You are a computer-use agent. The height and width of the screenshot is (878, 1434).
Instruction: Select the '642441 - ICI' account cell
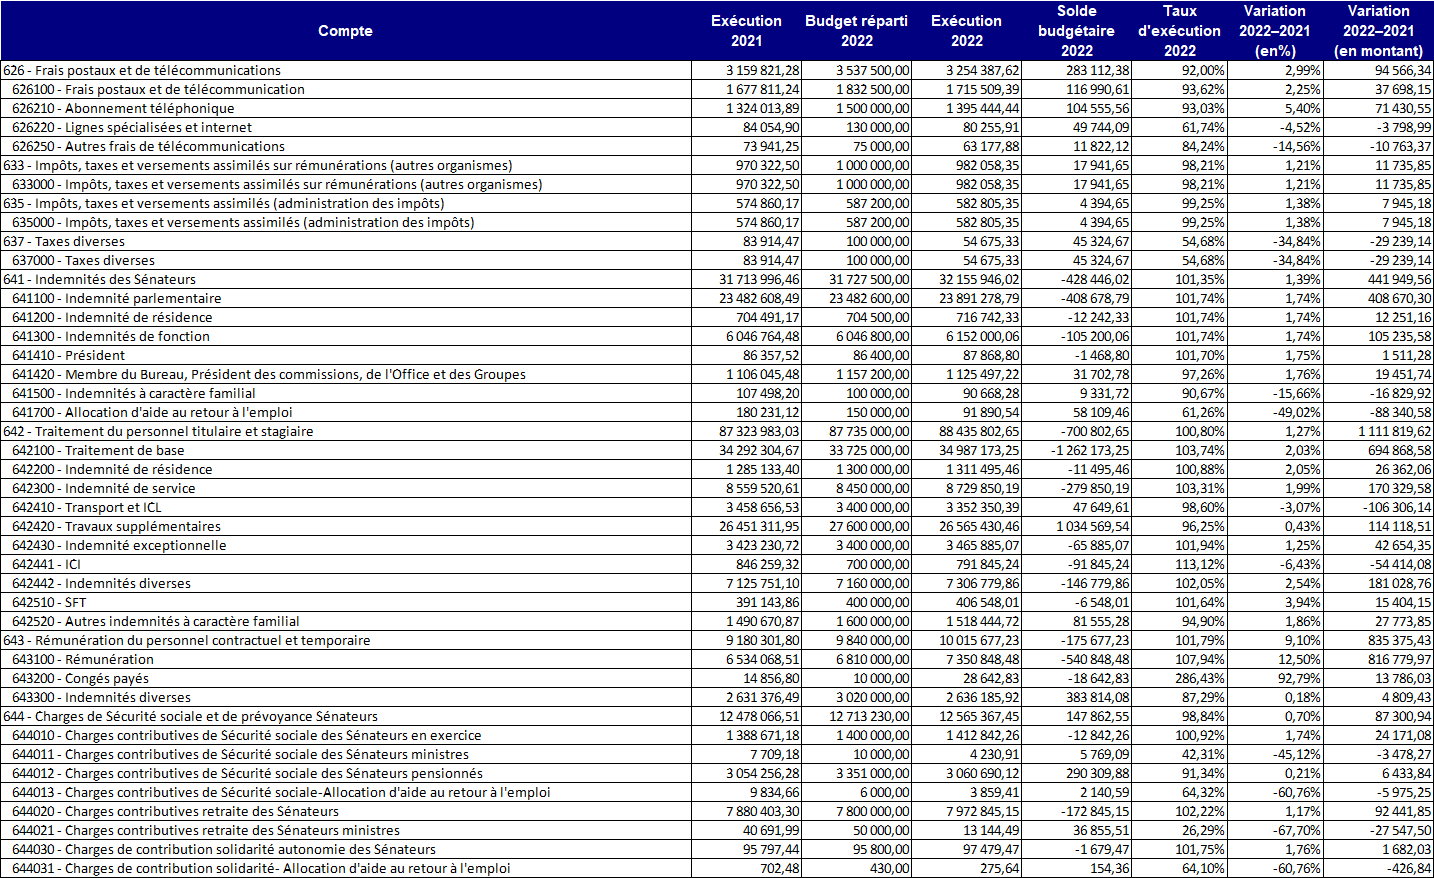coord(46,565)
